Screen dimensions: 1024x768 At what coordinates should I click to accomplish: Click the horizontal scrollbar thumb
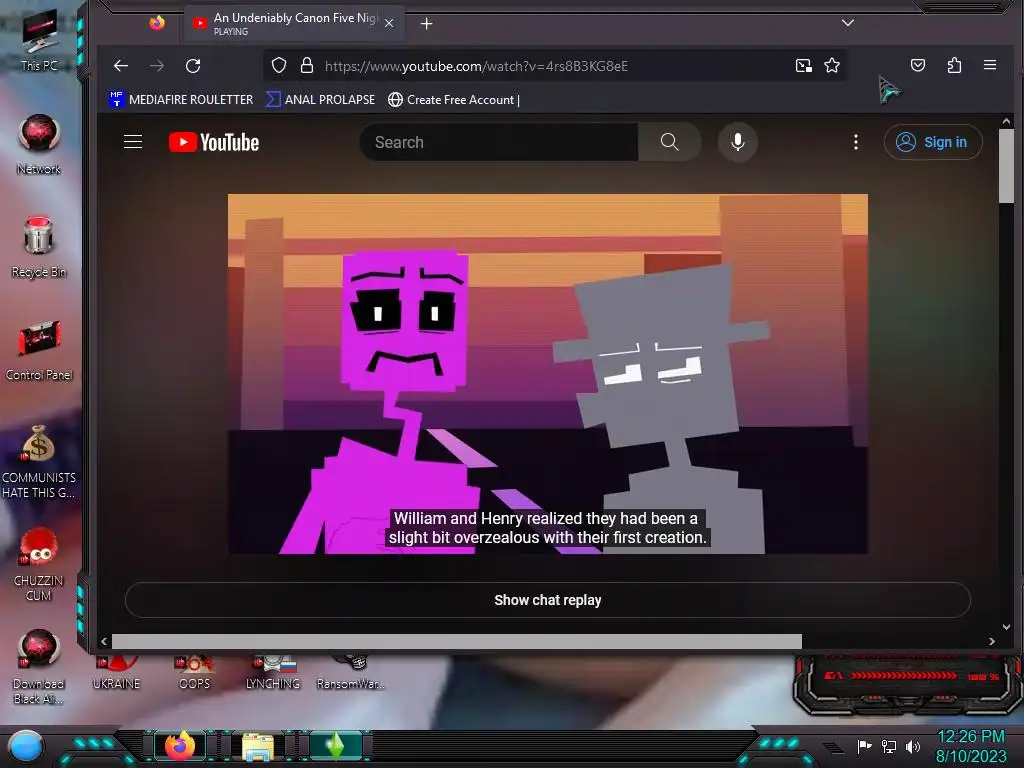(x=456, y=641)
